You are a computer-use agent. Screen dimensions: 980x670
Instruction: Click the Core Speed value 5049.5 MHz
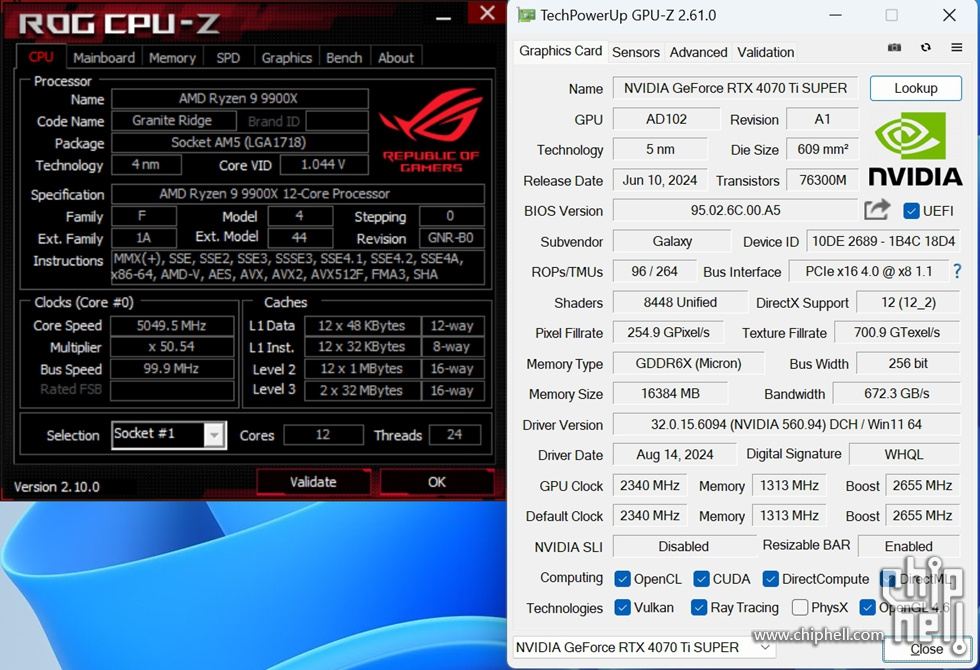[172, 326]
